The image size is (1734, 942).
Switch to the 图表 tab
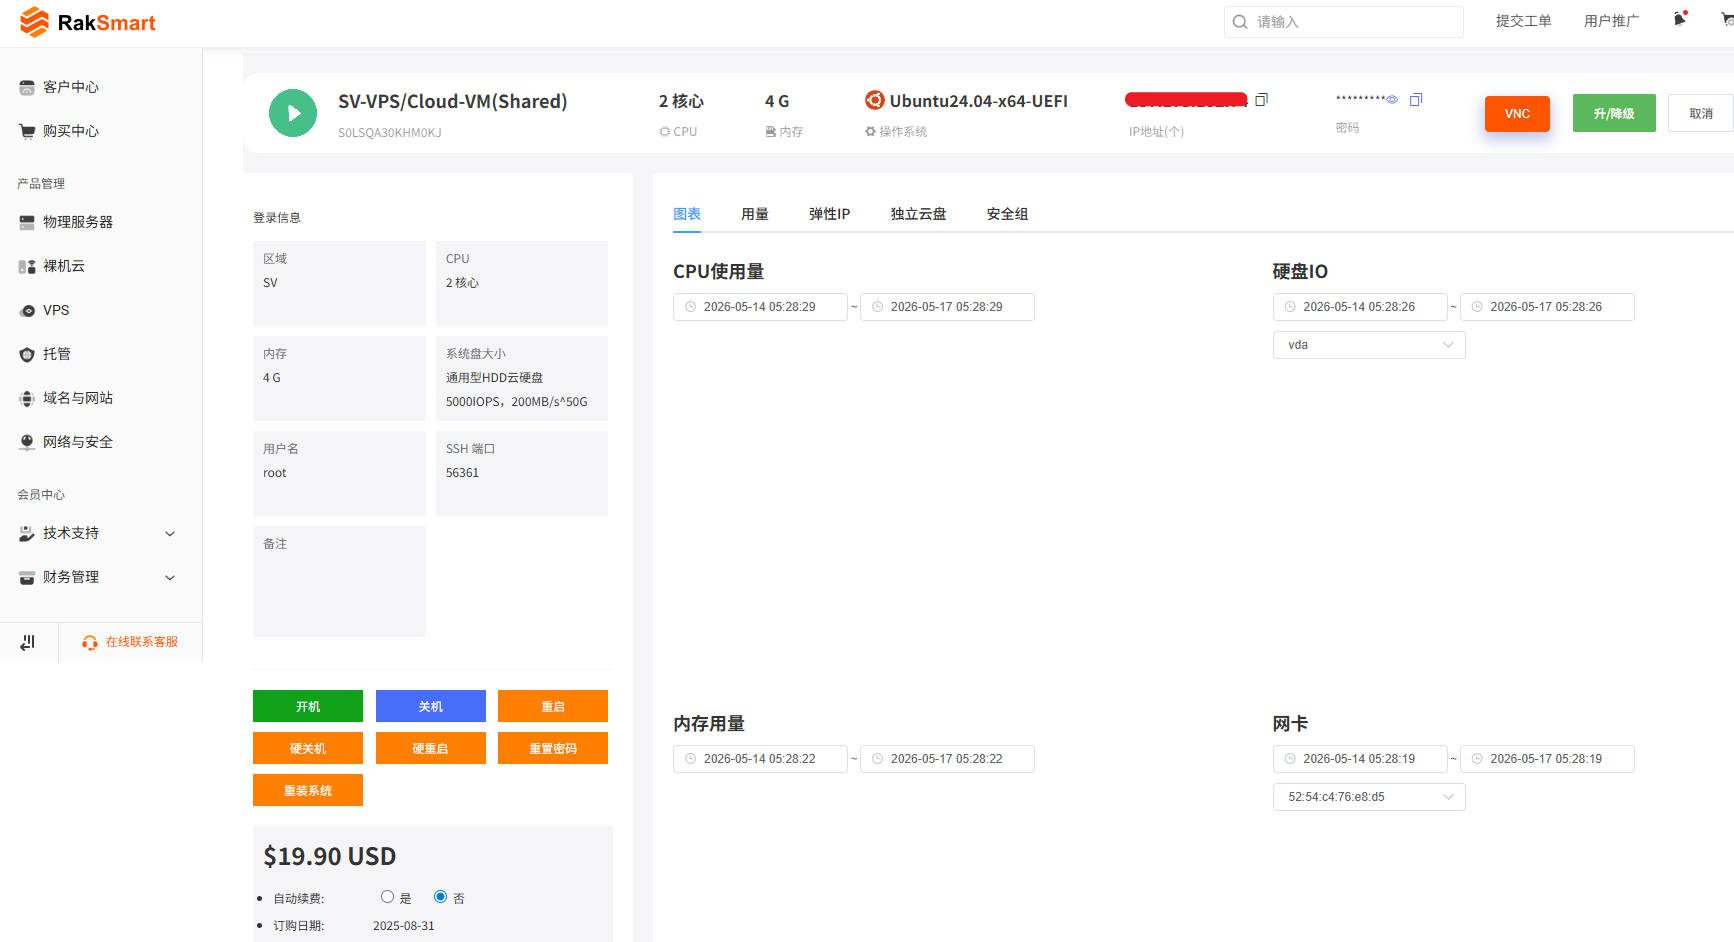click(687, 214)
